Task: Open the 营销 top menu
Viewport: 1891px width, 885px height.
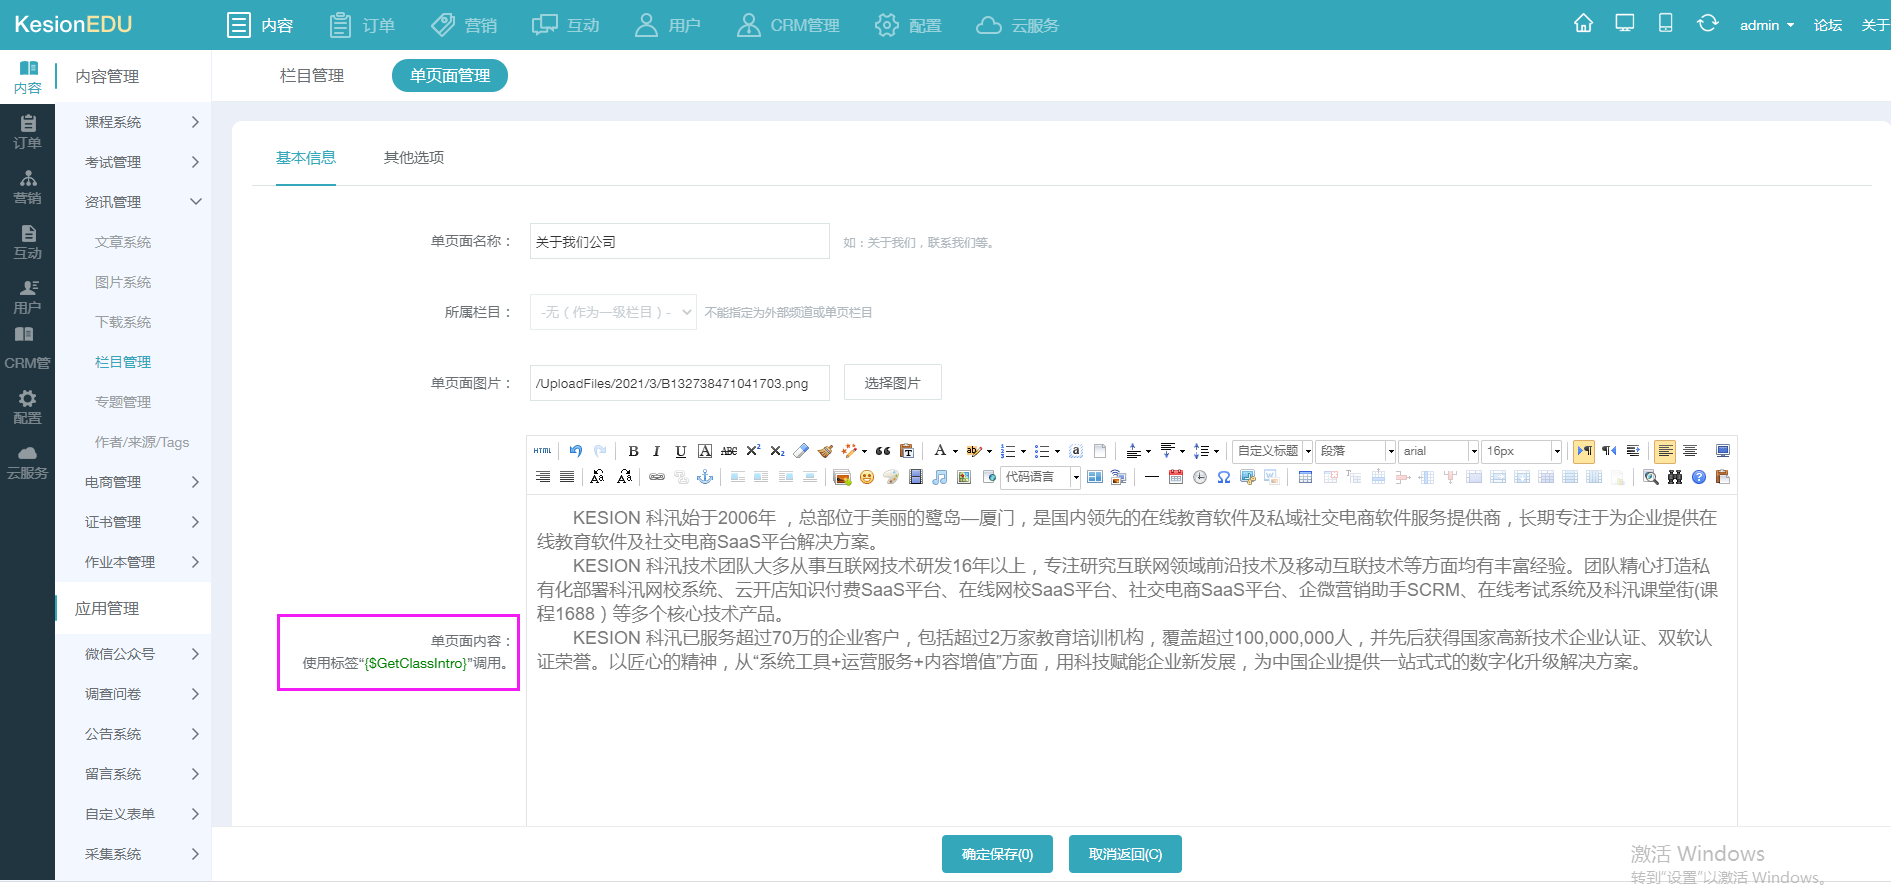Action: [x=464, y=25]
